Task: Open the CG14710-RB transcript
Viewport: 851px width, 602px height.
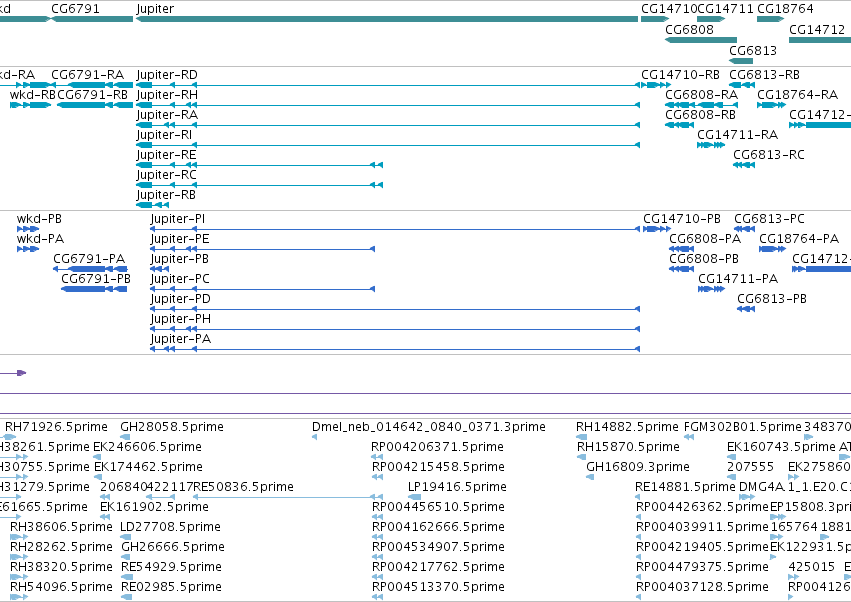Action: [x=656, y=85]
